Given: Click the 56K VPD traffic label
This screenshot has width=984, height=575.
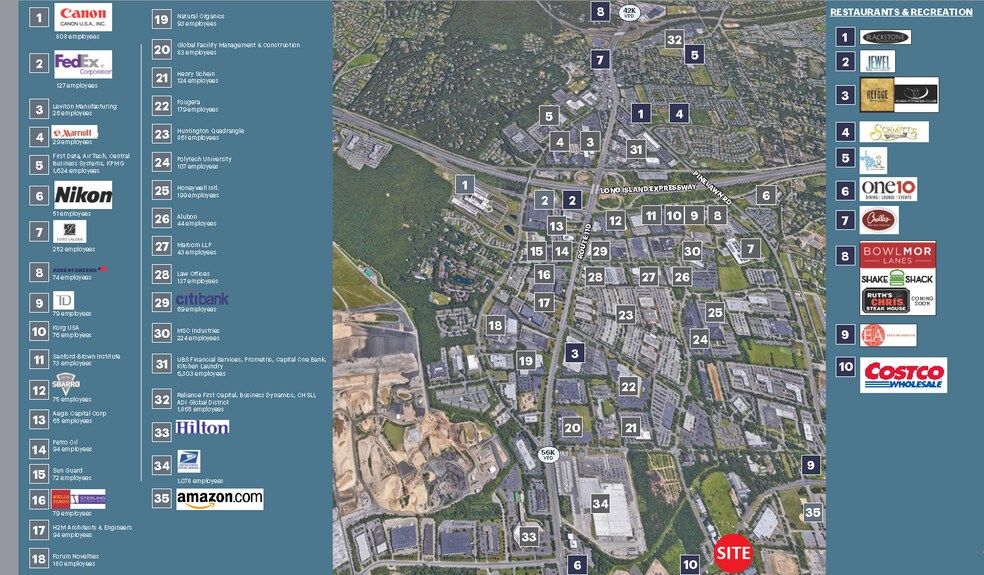Looking at the screenshot, I should click(x=548, y=454).
